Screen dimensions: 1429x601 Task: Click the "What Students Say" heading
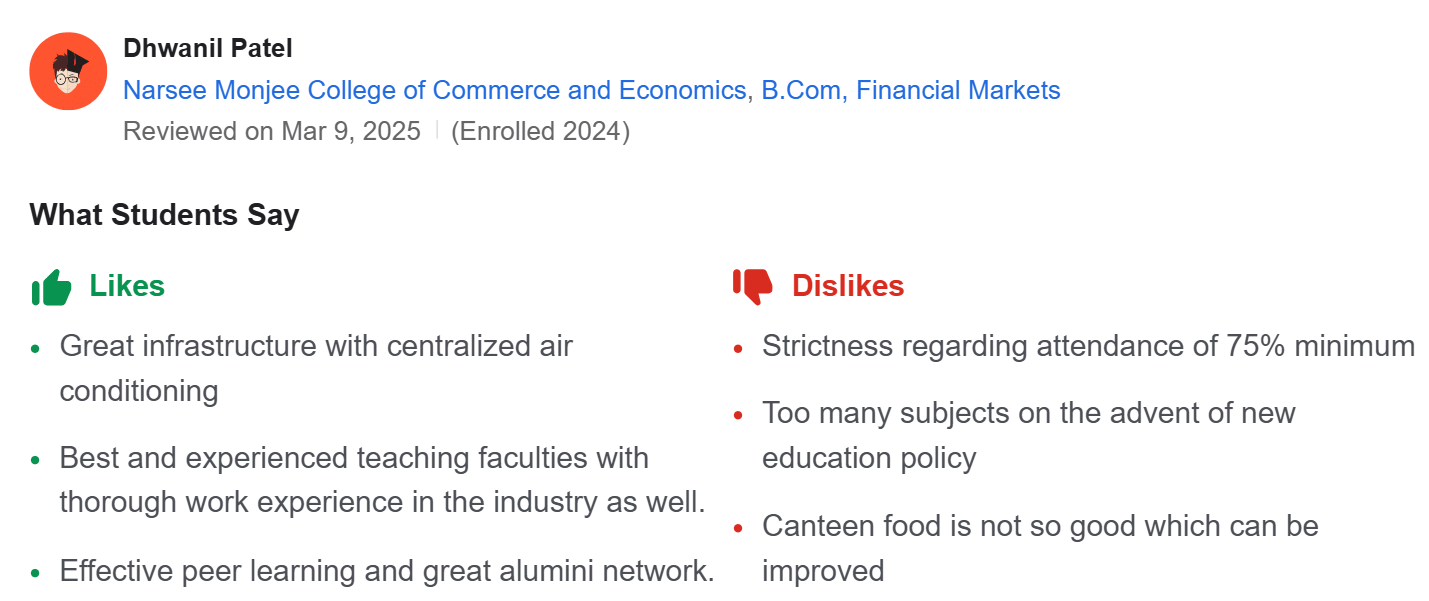coord(165,215)
